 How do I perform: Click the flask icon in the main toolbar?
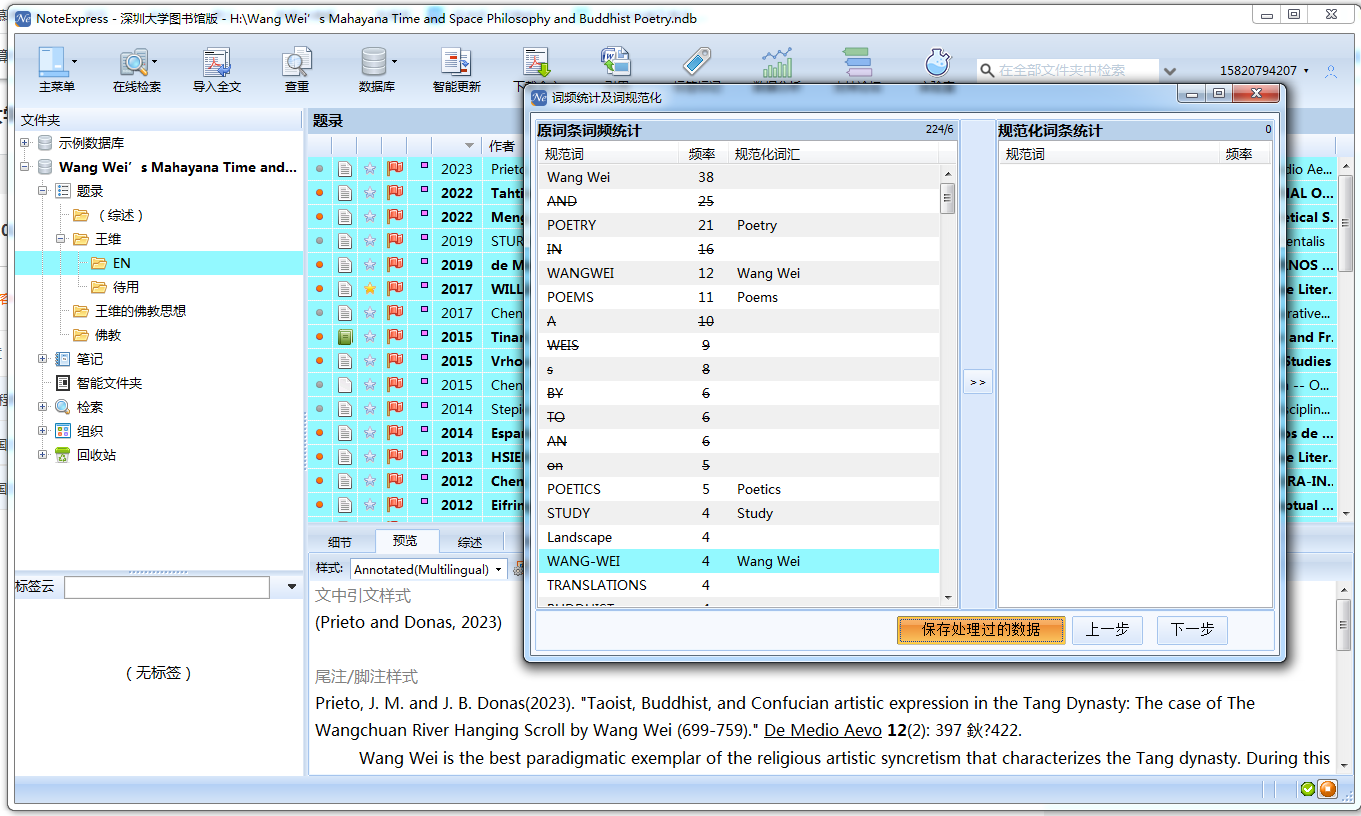point(937,62)
